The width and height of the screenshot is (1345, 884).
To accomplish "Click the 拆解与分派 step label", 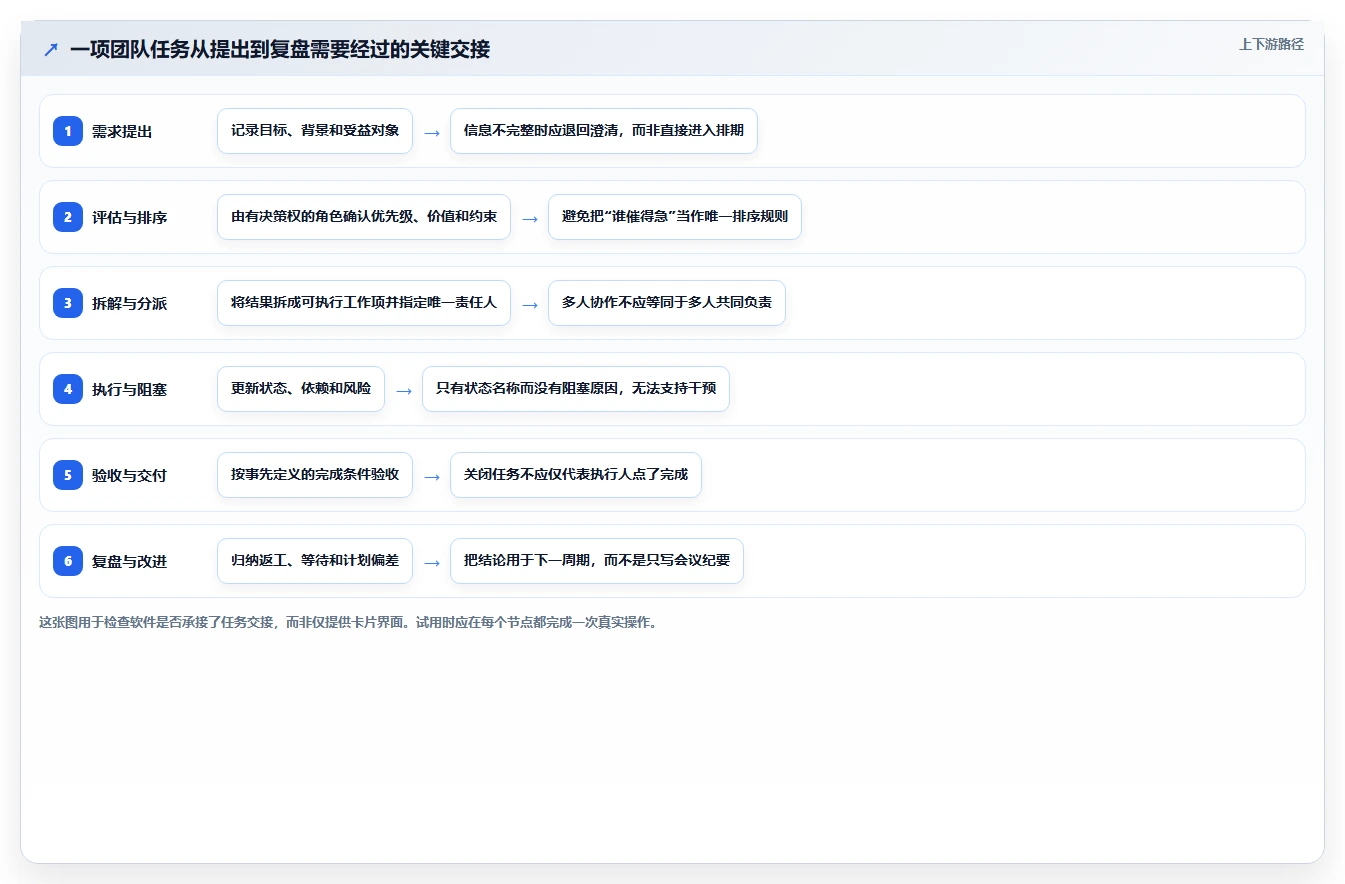I will coord(129,303).
